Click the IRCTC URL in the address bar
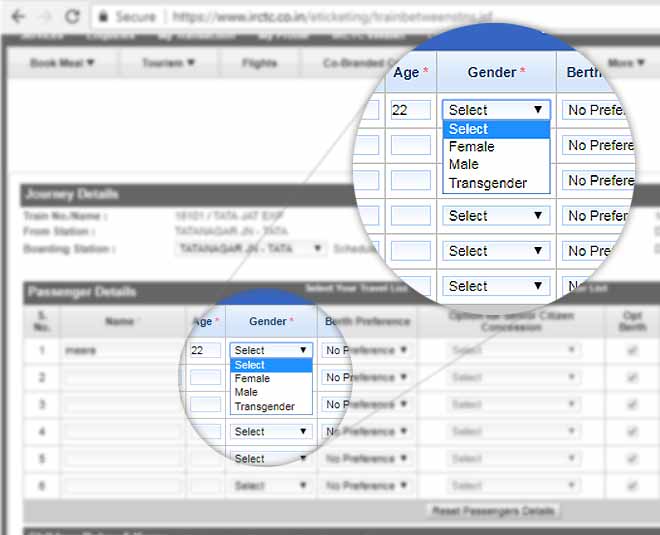 coord(333,17)
